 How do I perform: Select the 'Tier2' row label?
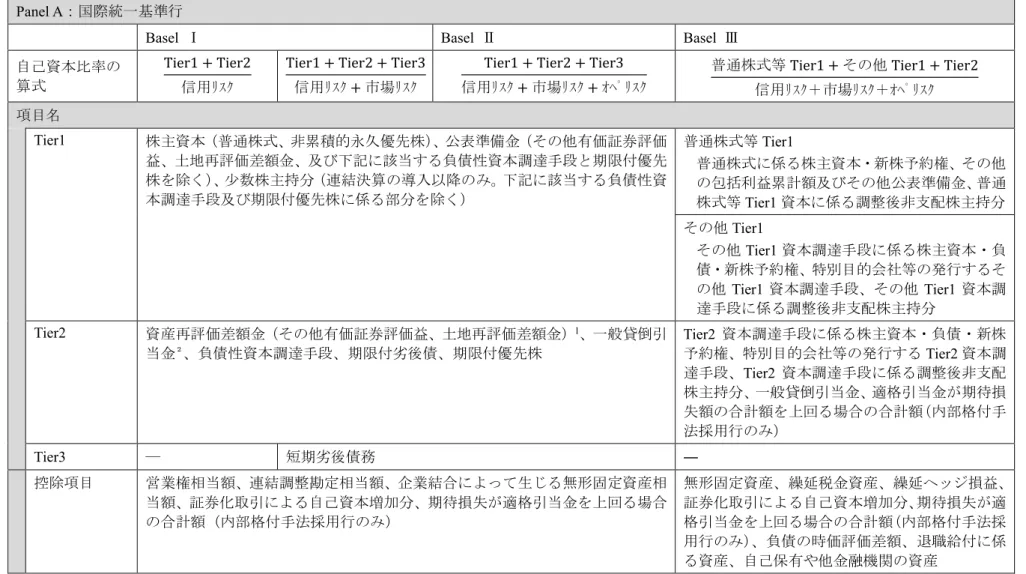click(x=50, y=333)
